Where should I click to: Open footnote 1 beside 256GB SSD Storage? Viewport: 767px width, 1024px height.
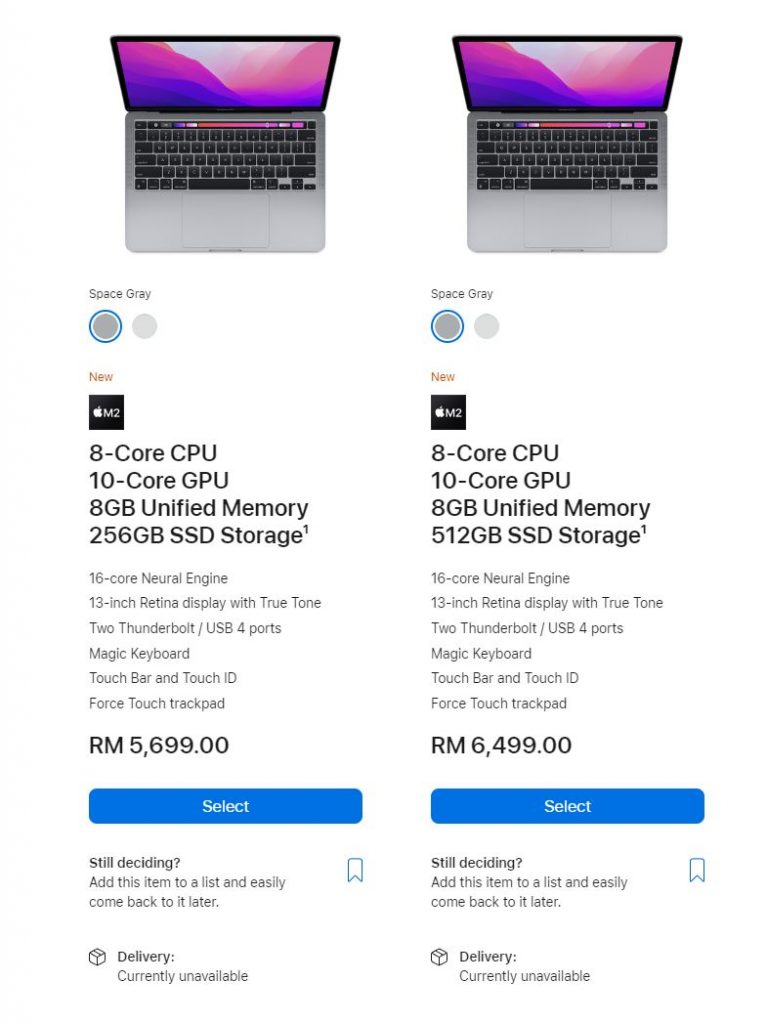[x=306, y=528]
